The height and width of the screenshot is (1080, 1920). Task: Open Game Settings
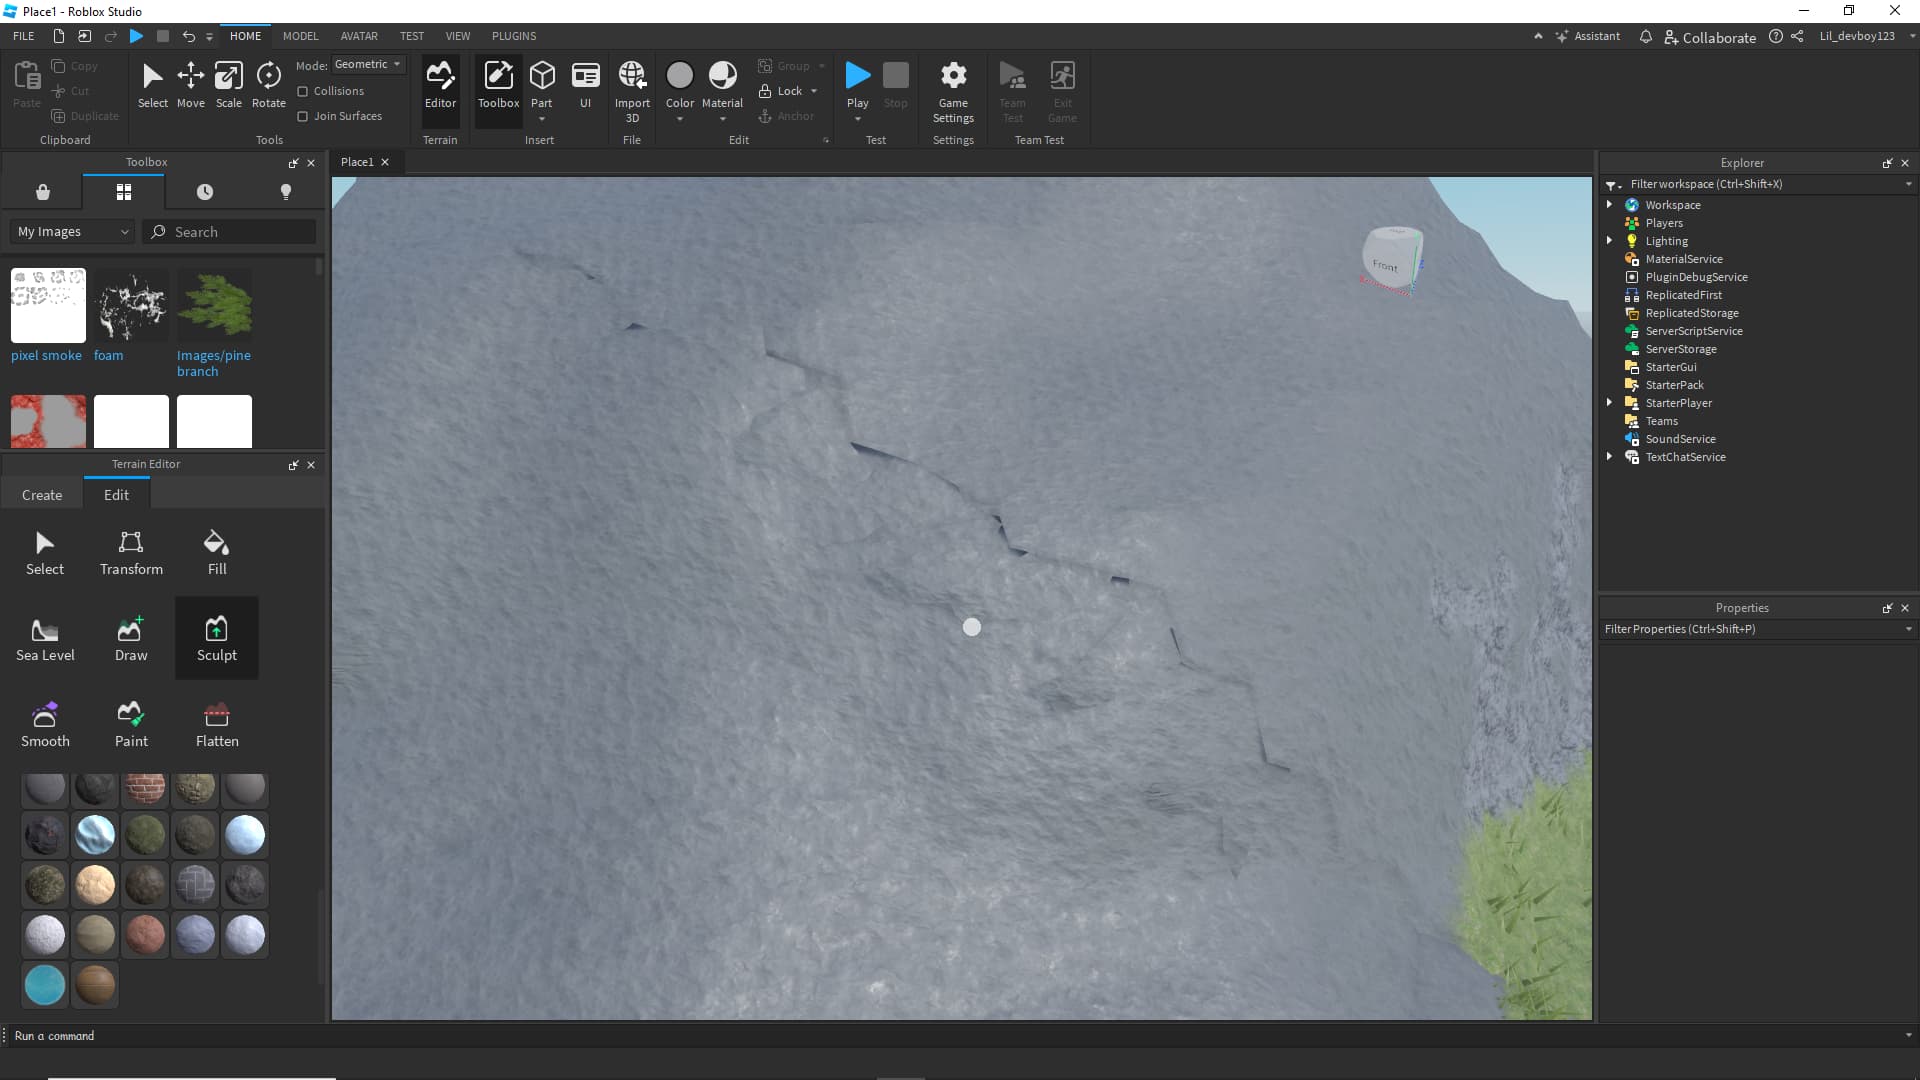click(x=953, y=91)
